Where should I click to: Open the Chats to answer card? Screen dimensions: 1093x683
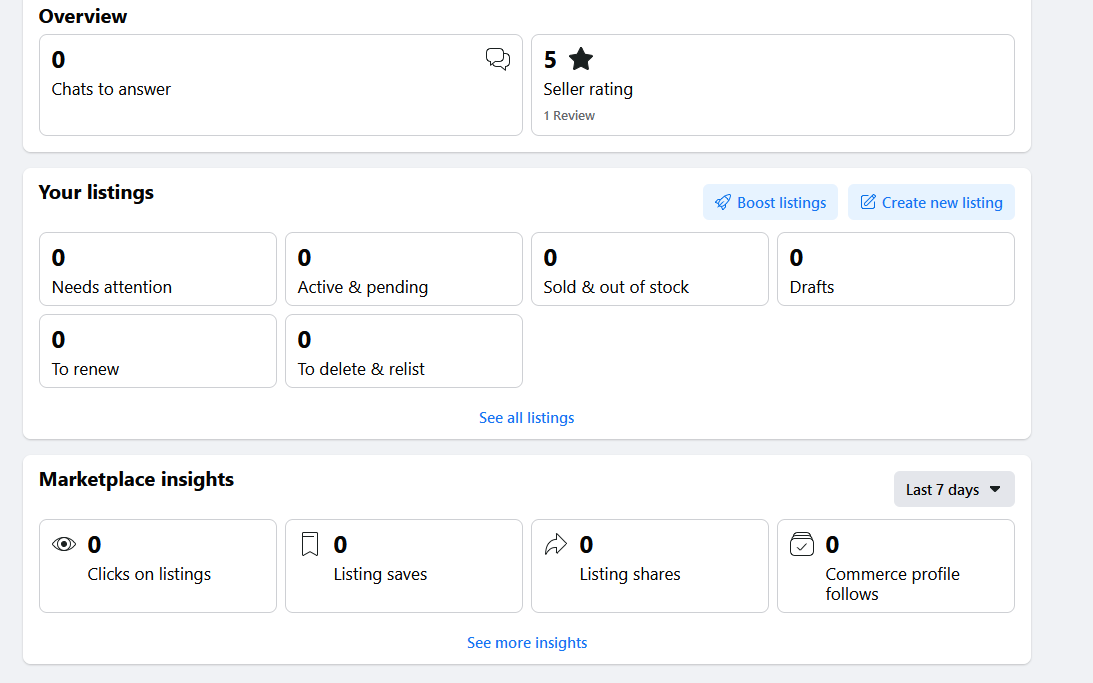[280, 85]
